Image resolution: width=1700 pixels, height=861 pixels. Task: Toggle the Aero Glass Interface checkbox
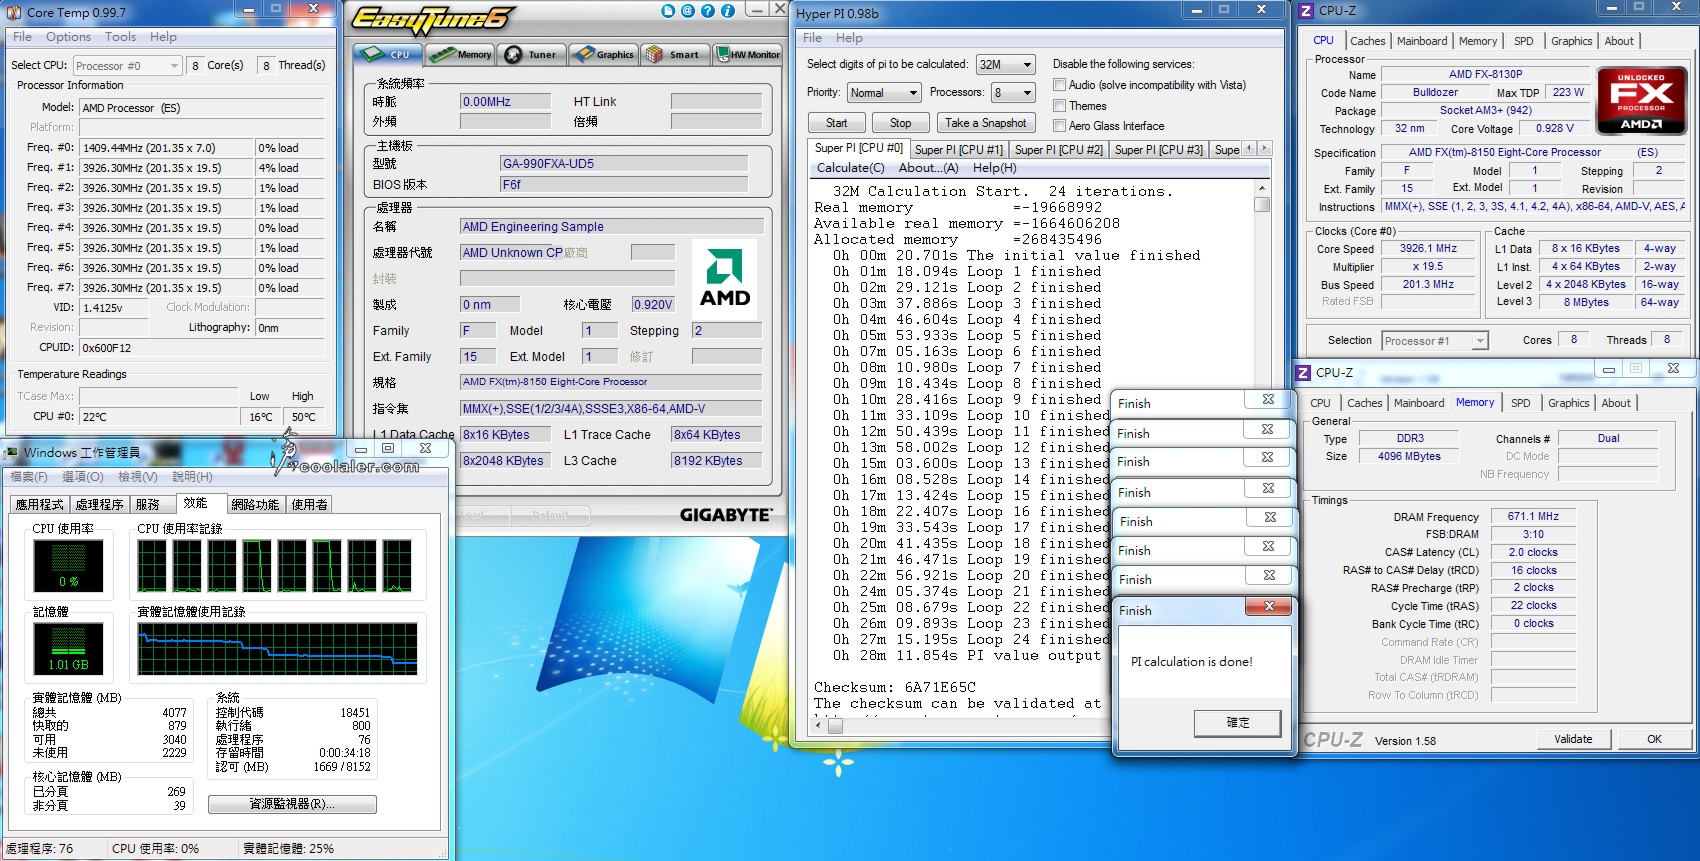tap(1059, 125)
